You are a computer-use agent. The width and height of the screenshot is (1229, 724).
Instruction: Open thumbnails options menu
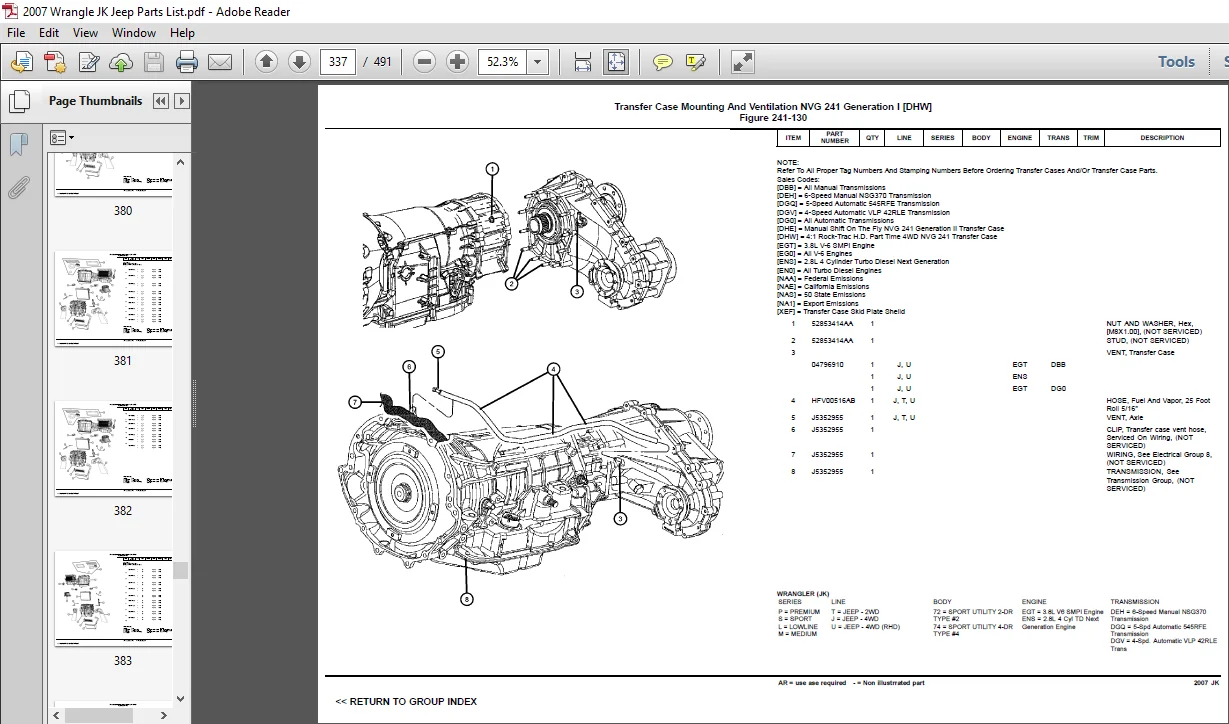click(62, 138)
